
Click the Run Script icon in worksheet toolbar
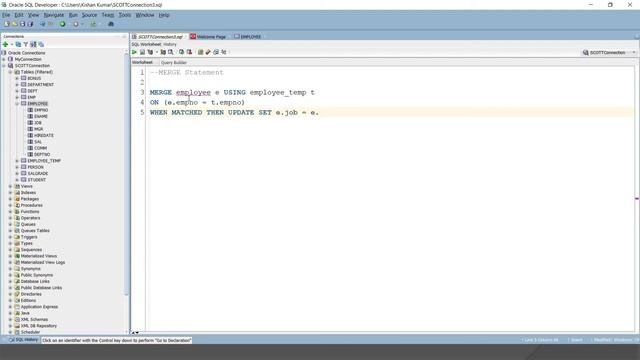click(142, 52)
